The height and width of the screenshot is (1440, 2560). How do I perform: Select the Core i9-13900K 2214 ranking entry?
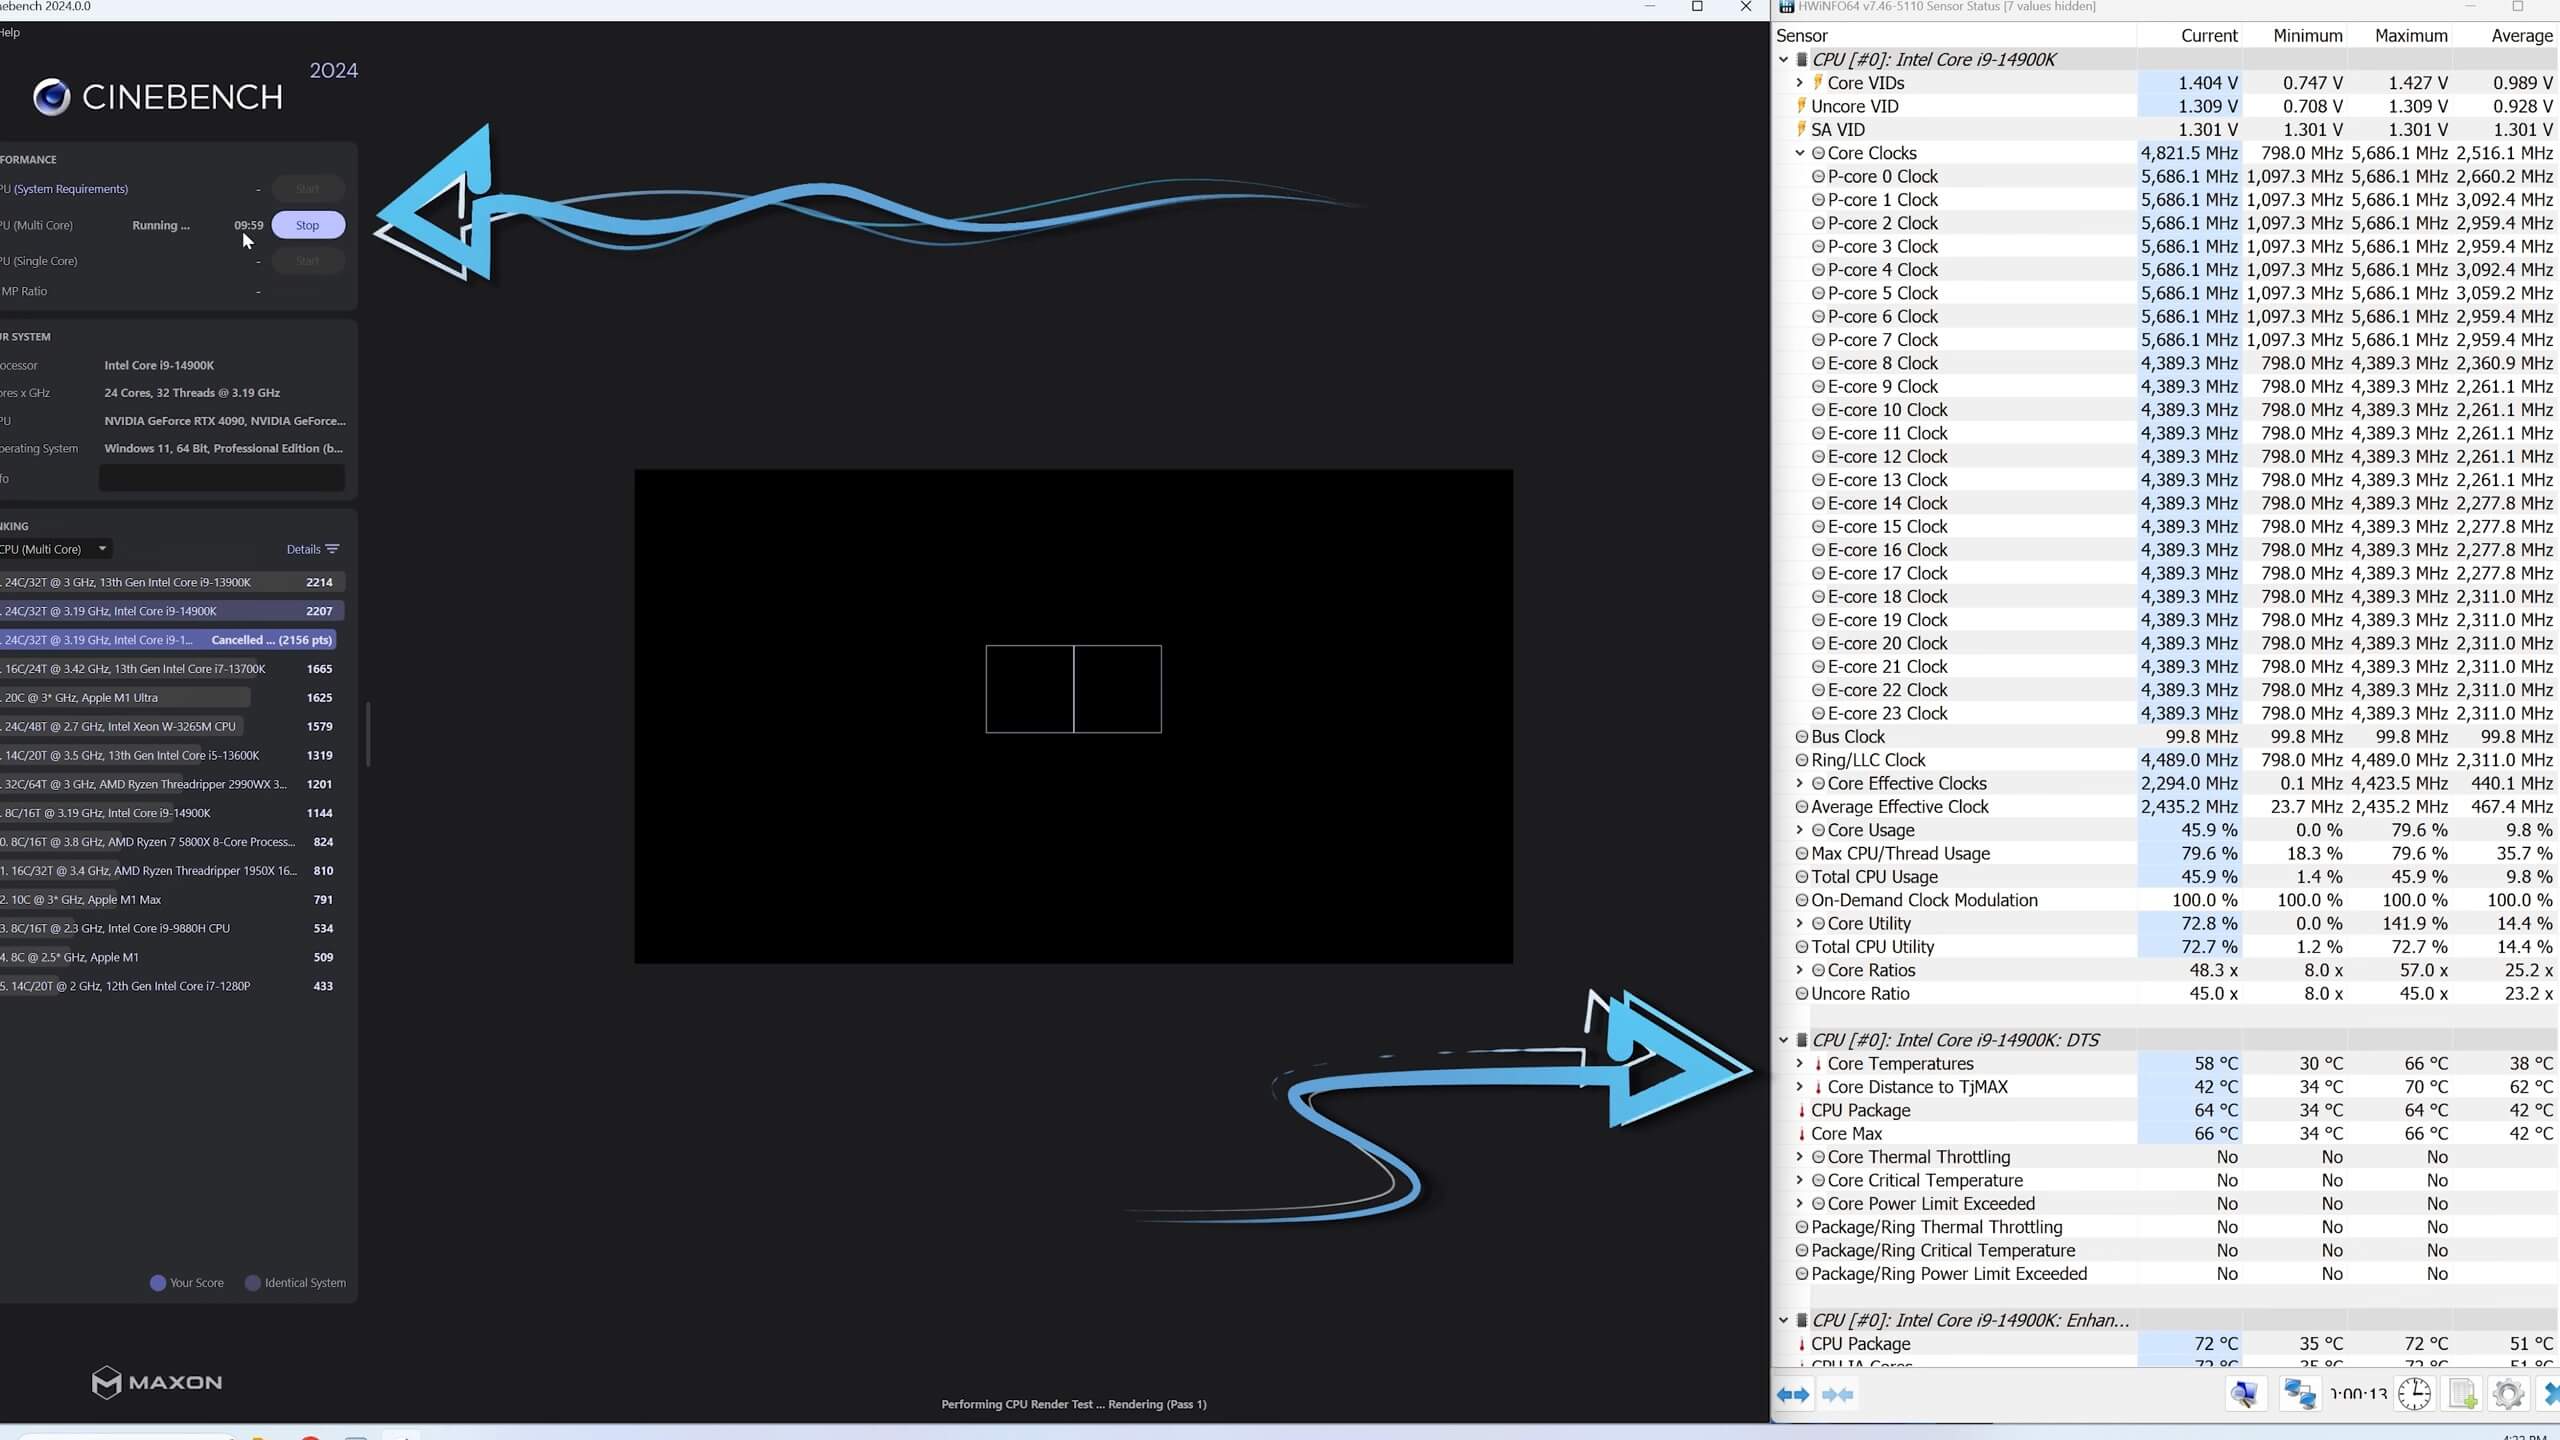point(172,582)
